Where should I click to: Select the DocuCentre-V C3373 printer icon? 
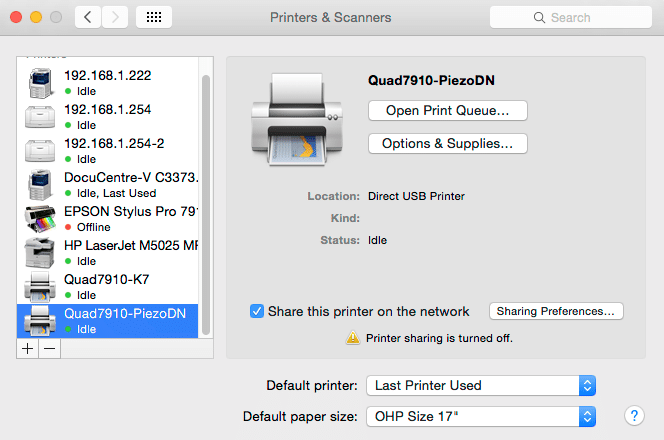39,184
